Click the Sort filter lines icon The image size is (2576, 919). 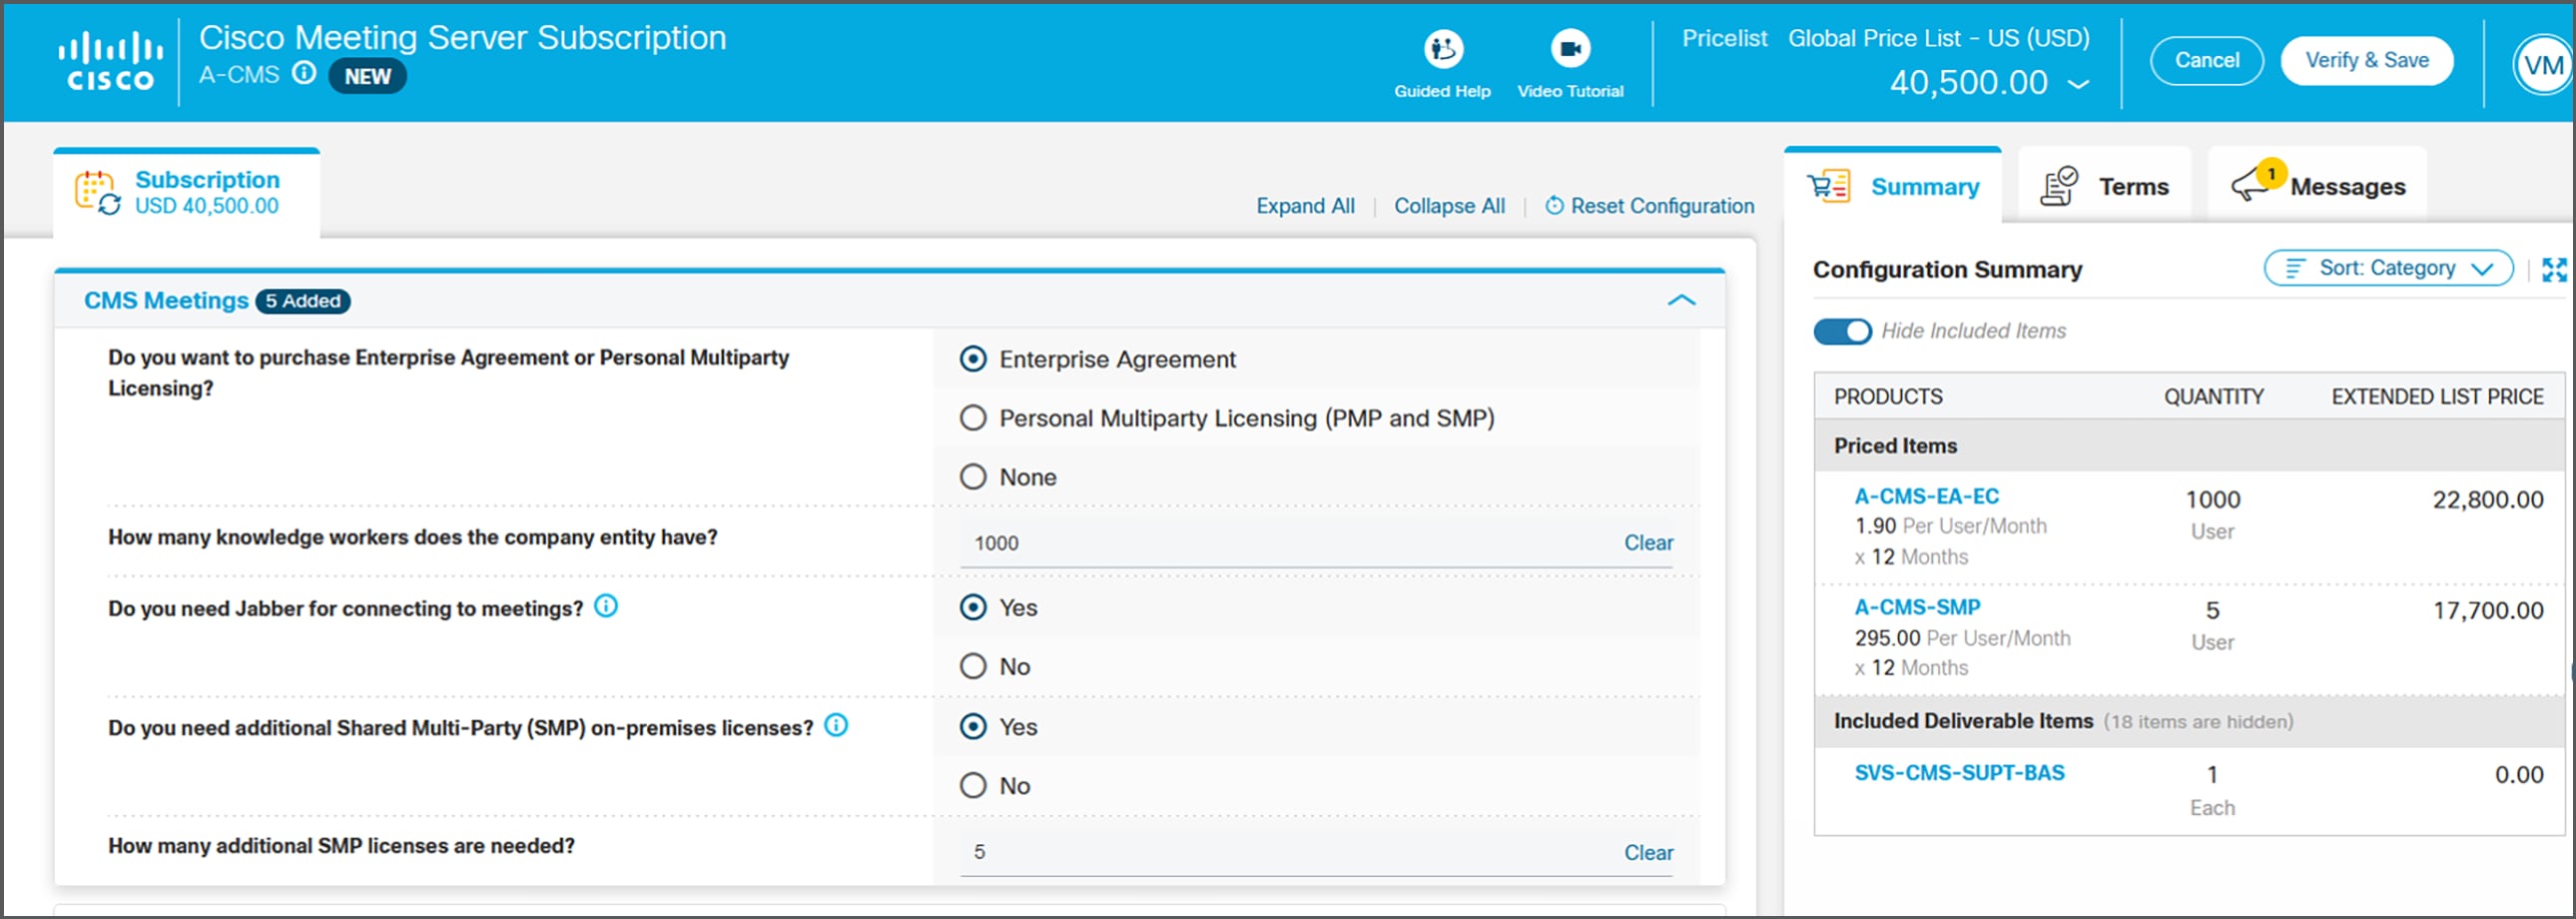point(2295,268)
